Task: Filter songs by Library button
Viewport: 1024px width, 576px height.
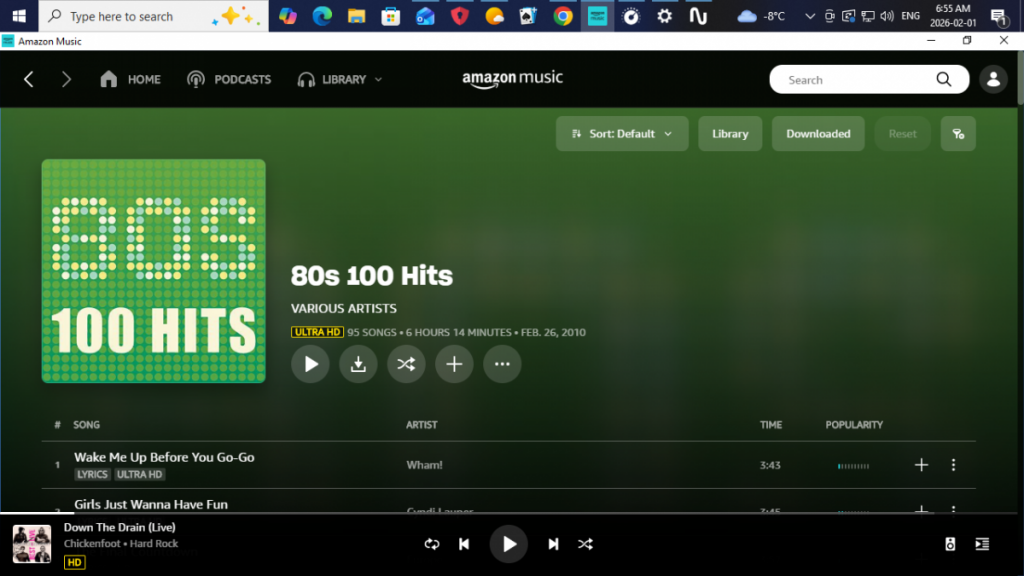Action: (x=729, y=134)
